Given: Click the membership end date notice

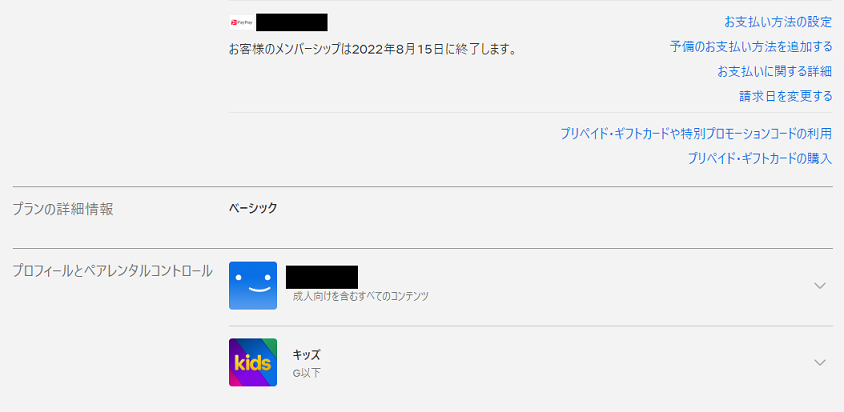Looking at the screenshot, I should tap(372, 48).
